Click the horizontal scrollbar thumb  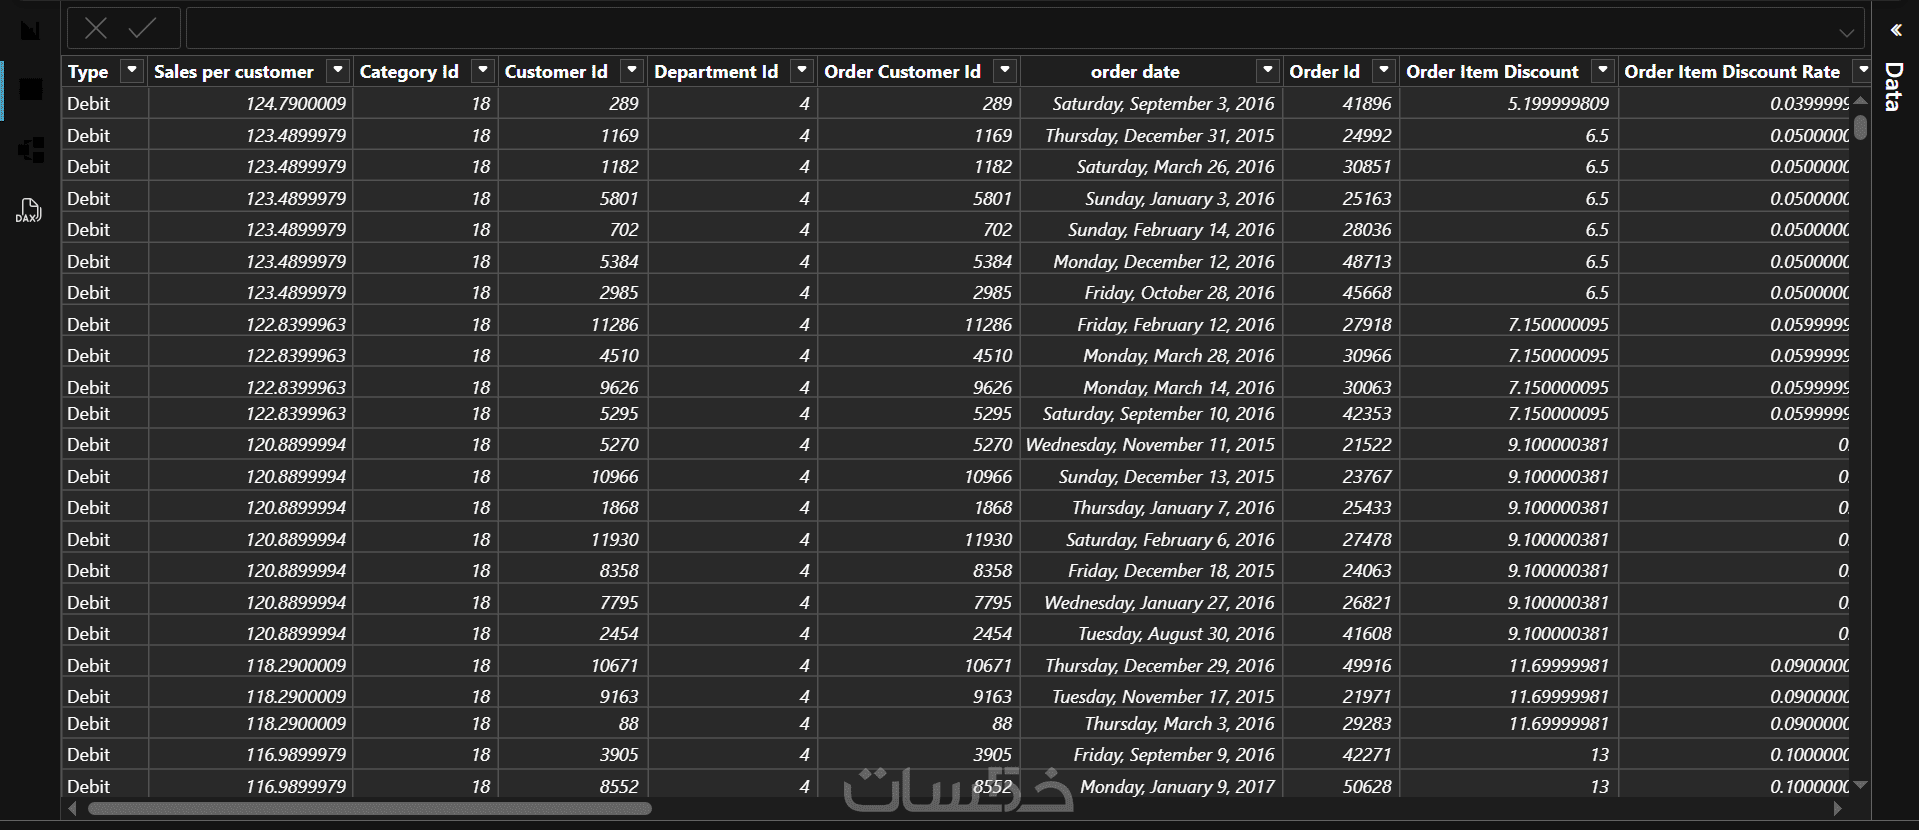pos(370,808)
